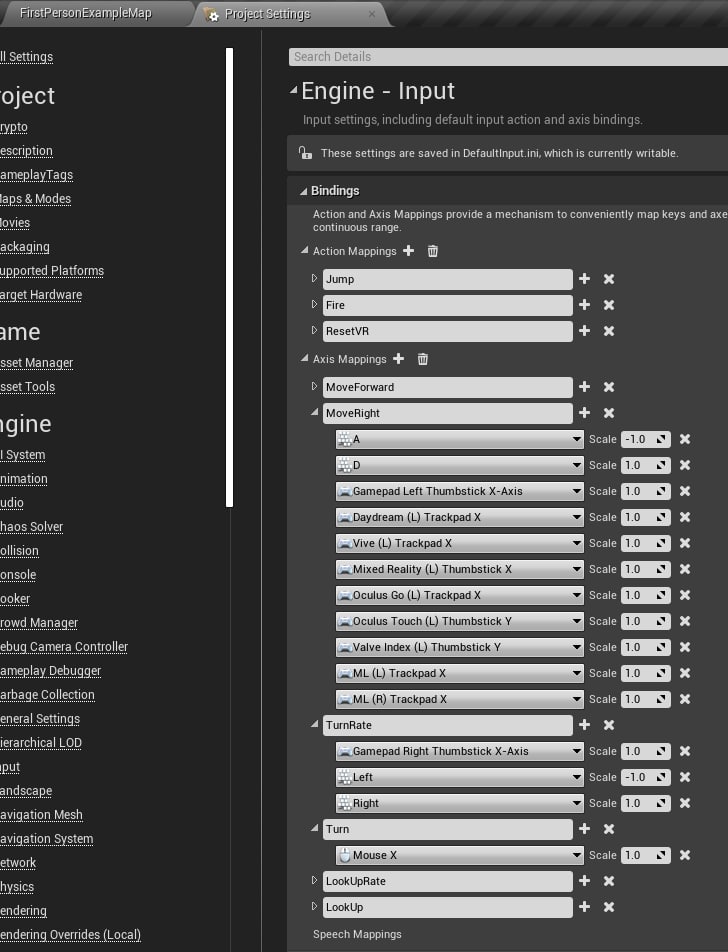Viewport: 728px width, 952px height.
Task: Remove the Jump action mapping
Action: 609,279
